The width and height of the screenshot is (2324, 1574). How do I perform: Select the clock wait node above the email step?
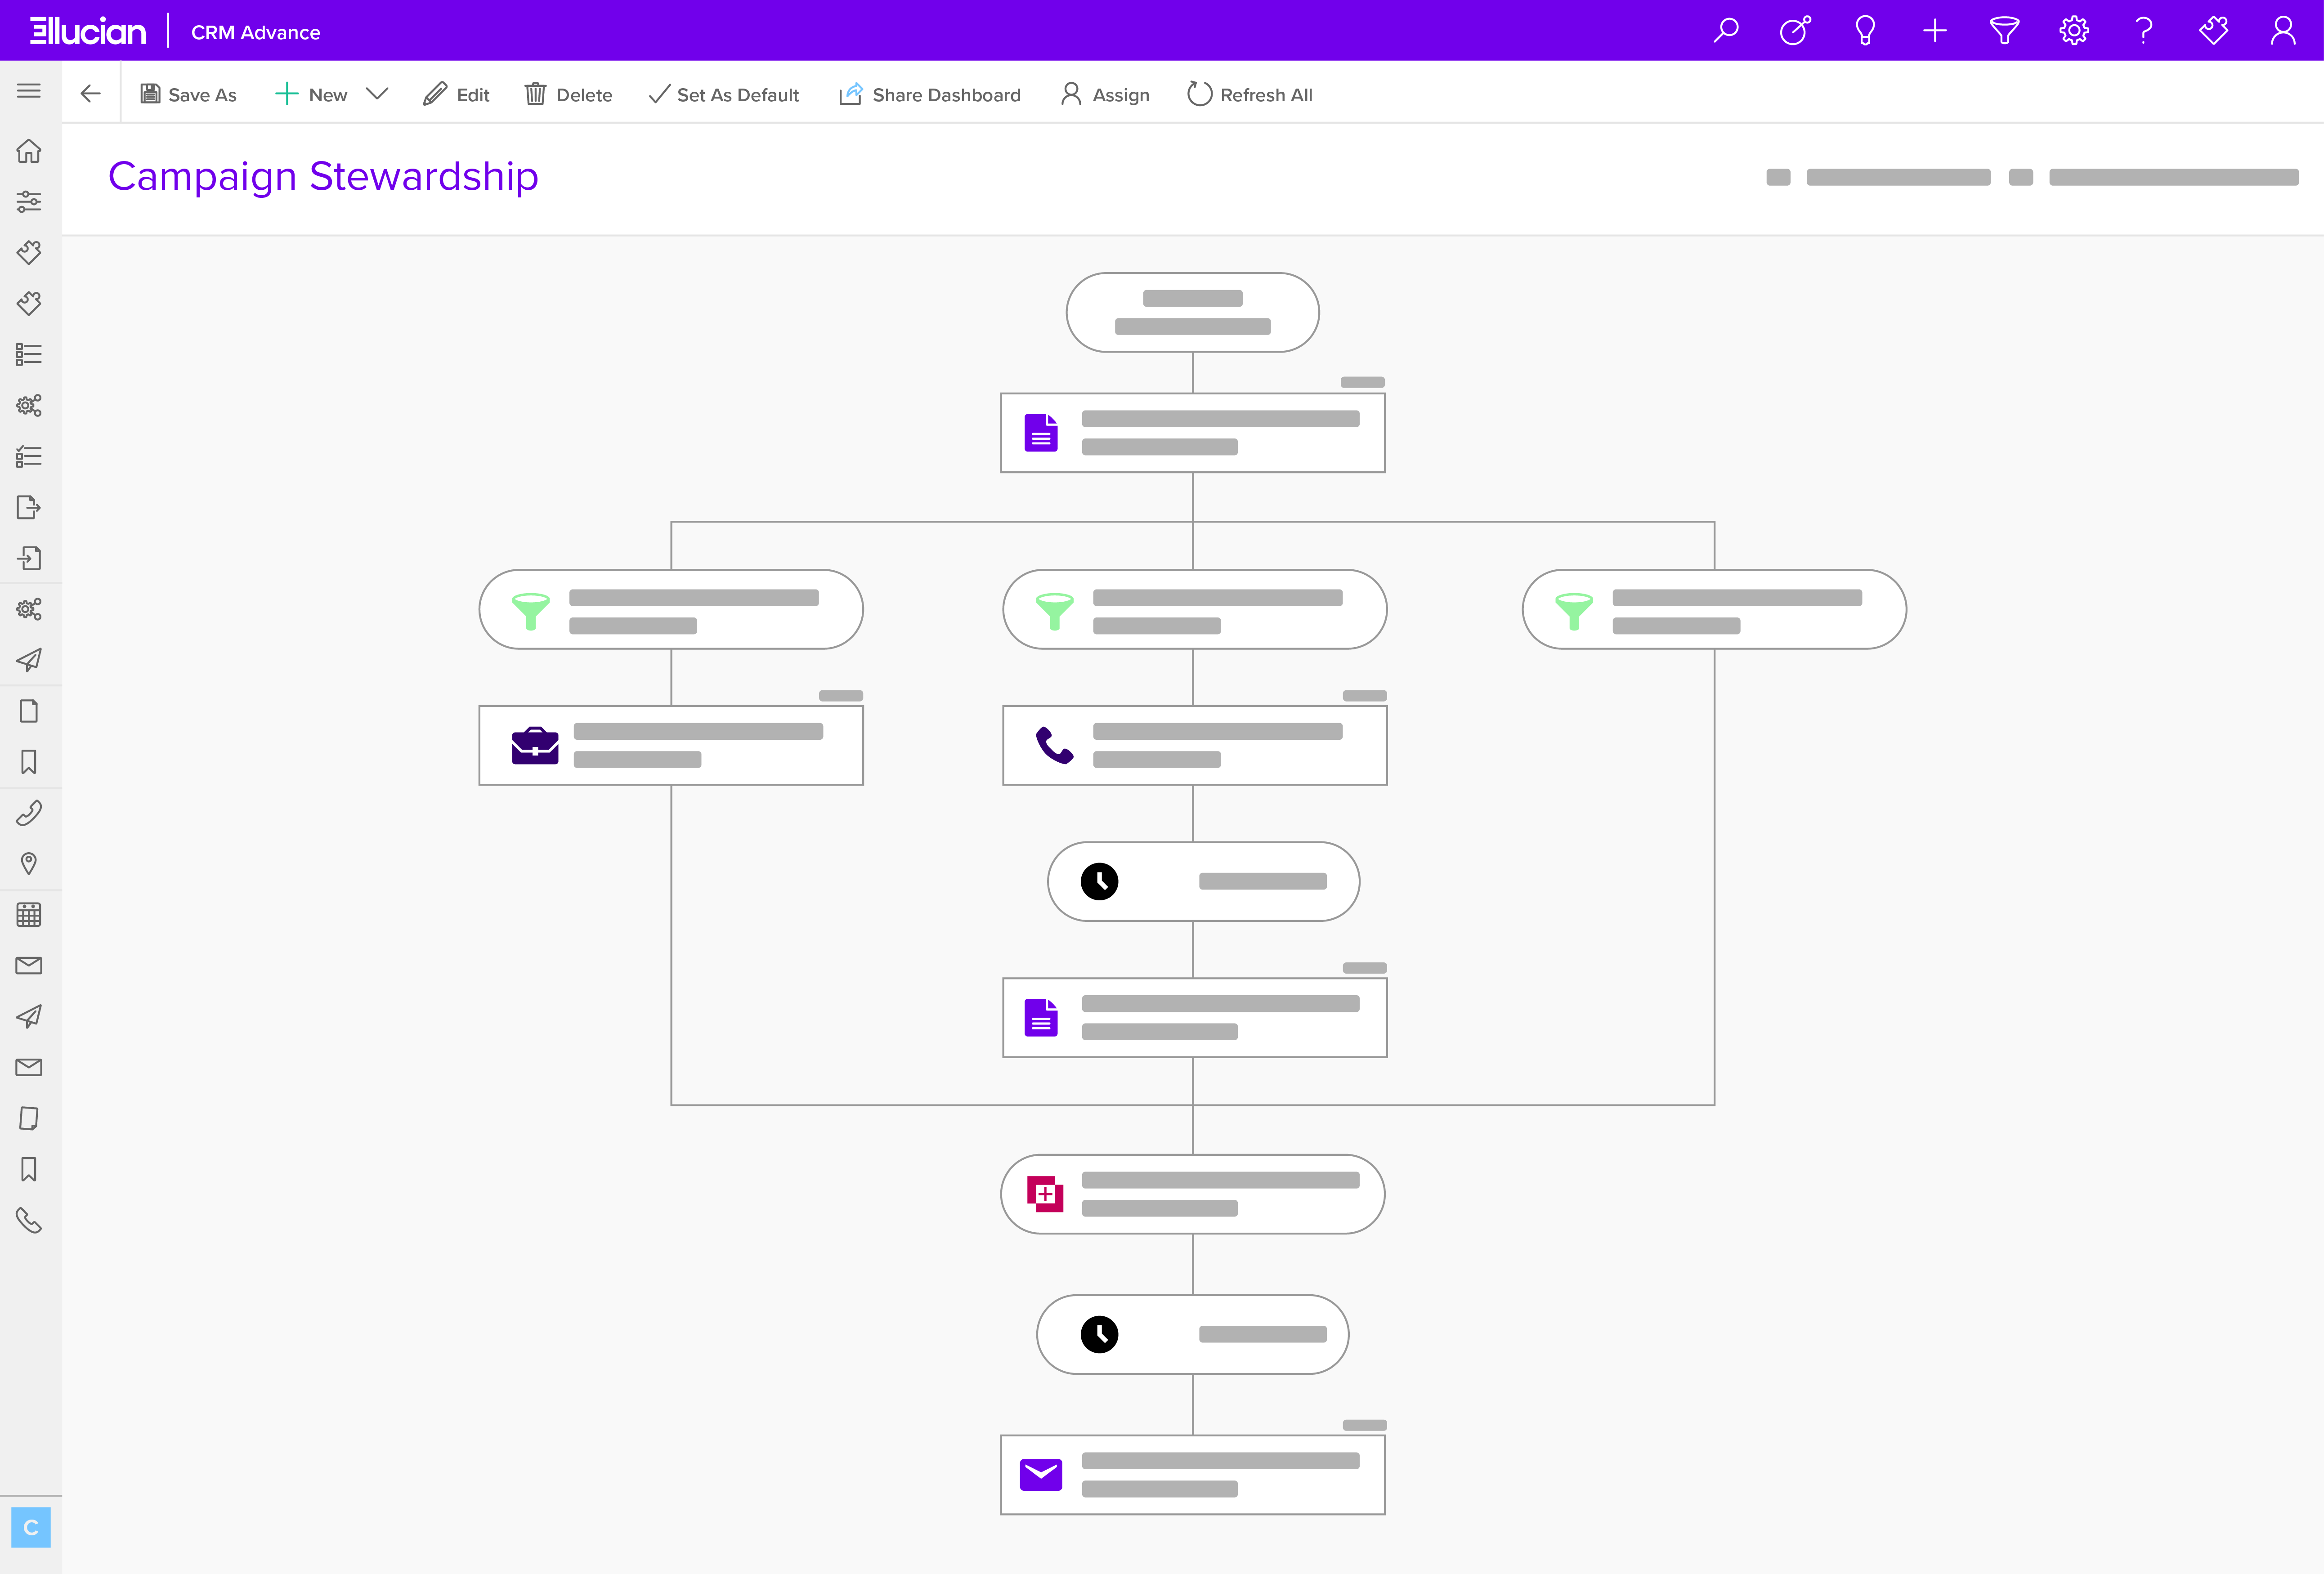point(1192,1334)
